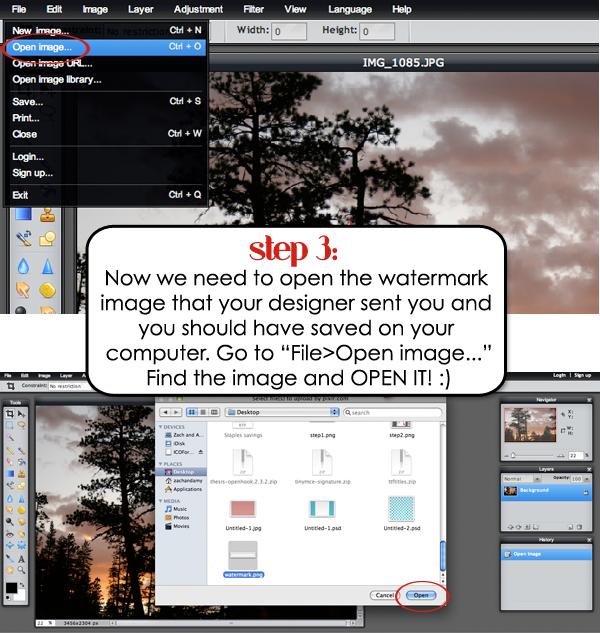Select the Eraser tool
The height and width of the screenshot is (633, 600).
(10, 462)
